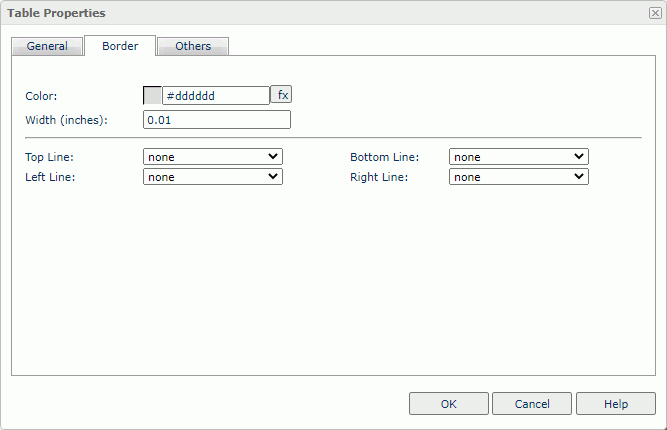The height and width of the screenshot is (430, 667).
Task: Switch to the General tab
Action: tap(47, 46)
